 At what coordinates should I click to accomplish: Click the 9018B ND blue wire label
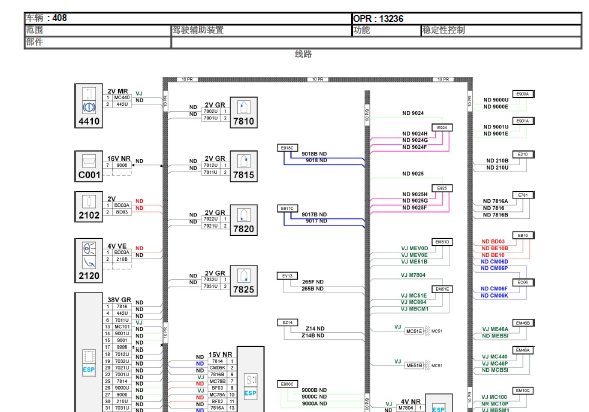coord(314,154)
